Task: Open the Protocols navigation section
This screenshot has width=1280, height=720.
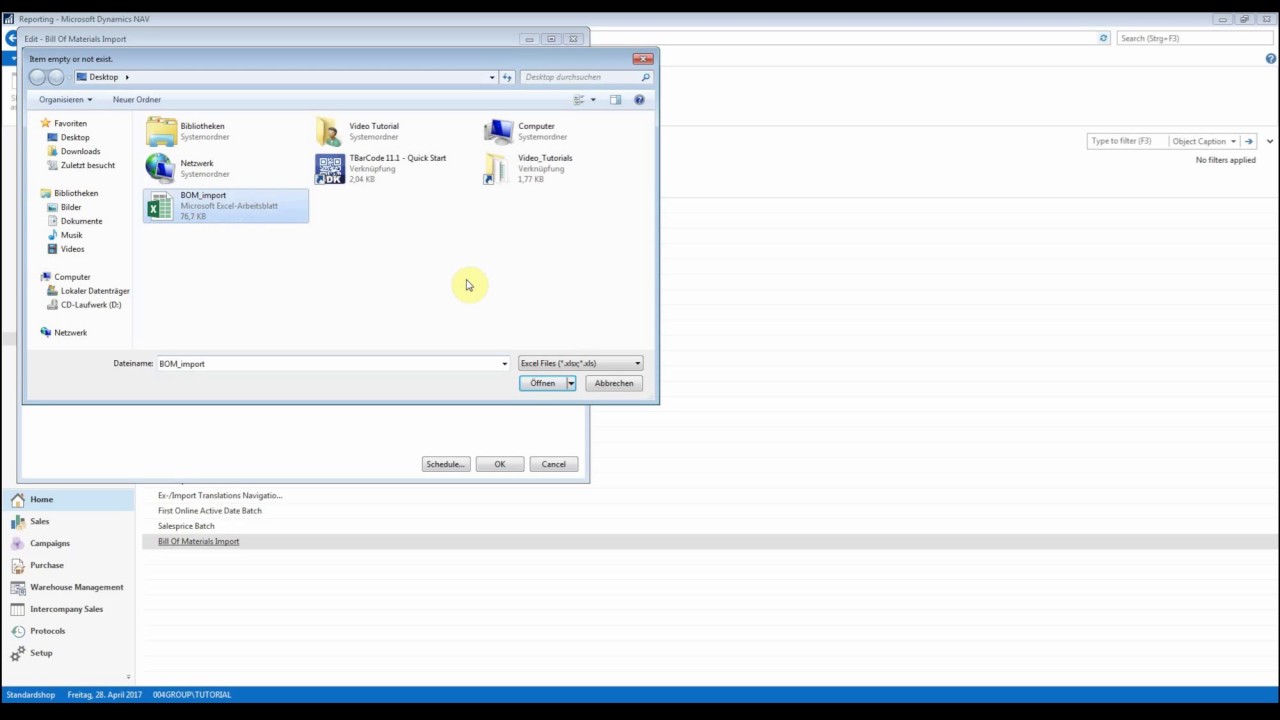Action: (x=67, y=631)
